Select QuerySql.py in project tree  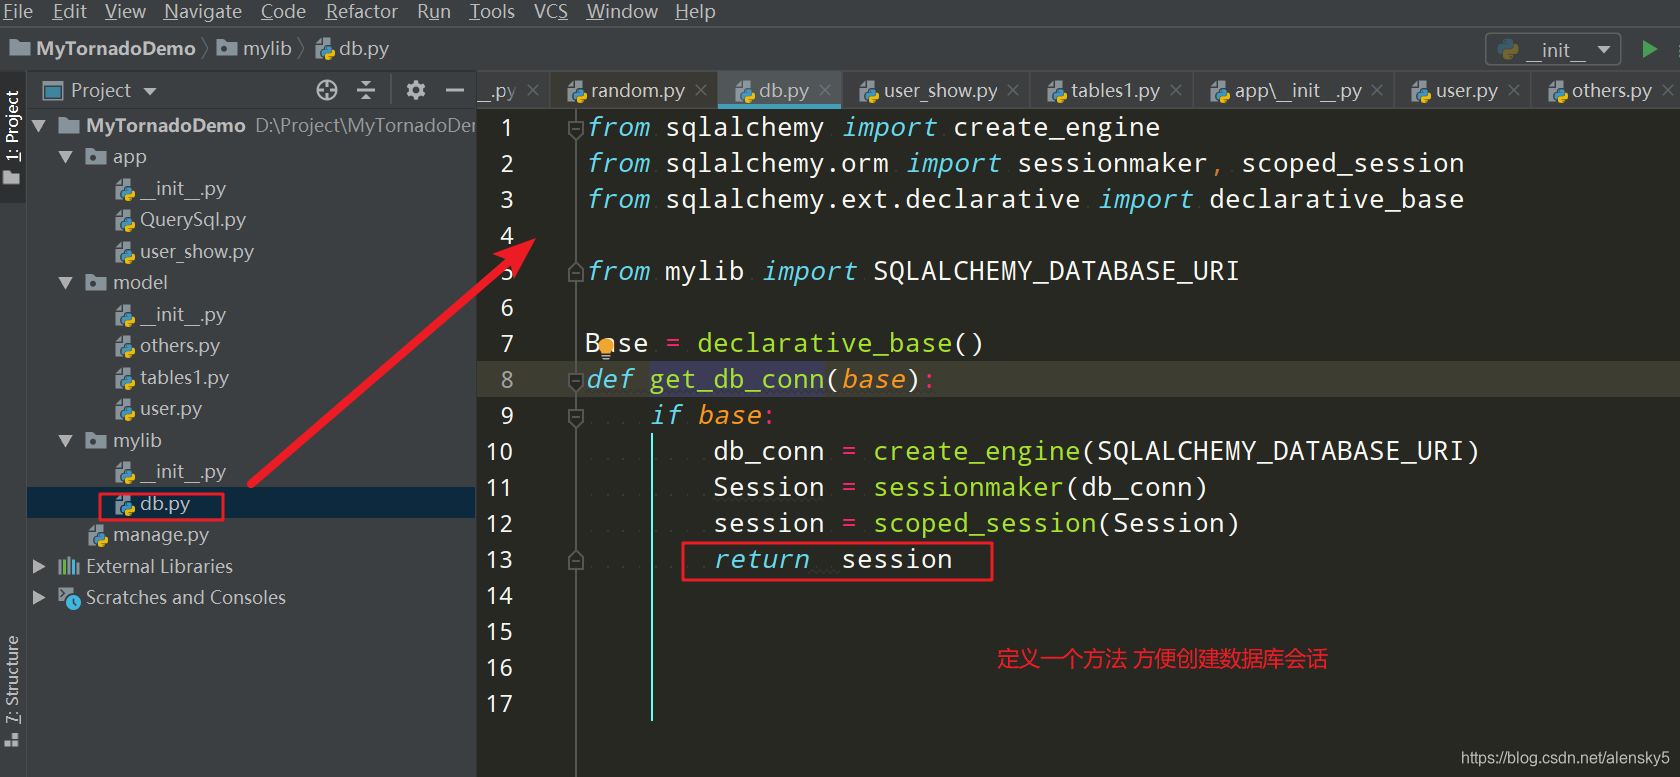click(x=180, y=220)
